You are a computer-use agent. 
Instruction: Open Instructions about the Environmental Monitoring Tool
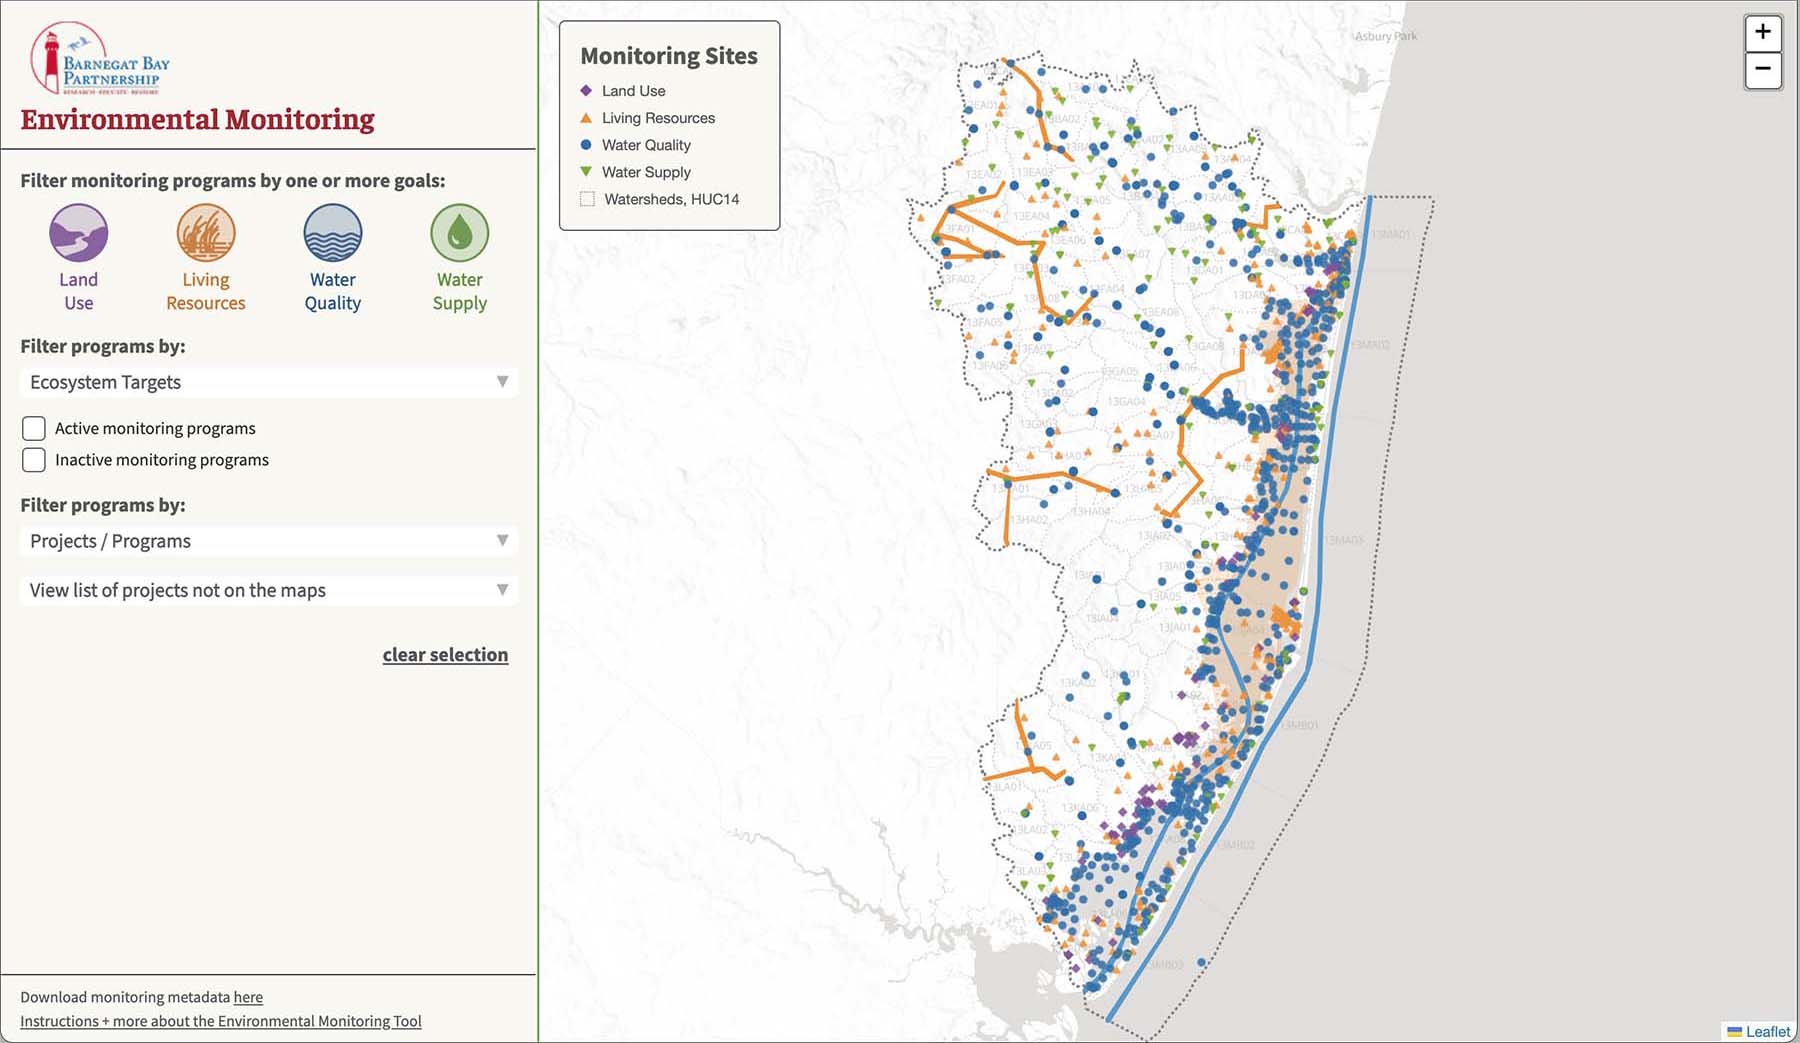pos(220,1021)
